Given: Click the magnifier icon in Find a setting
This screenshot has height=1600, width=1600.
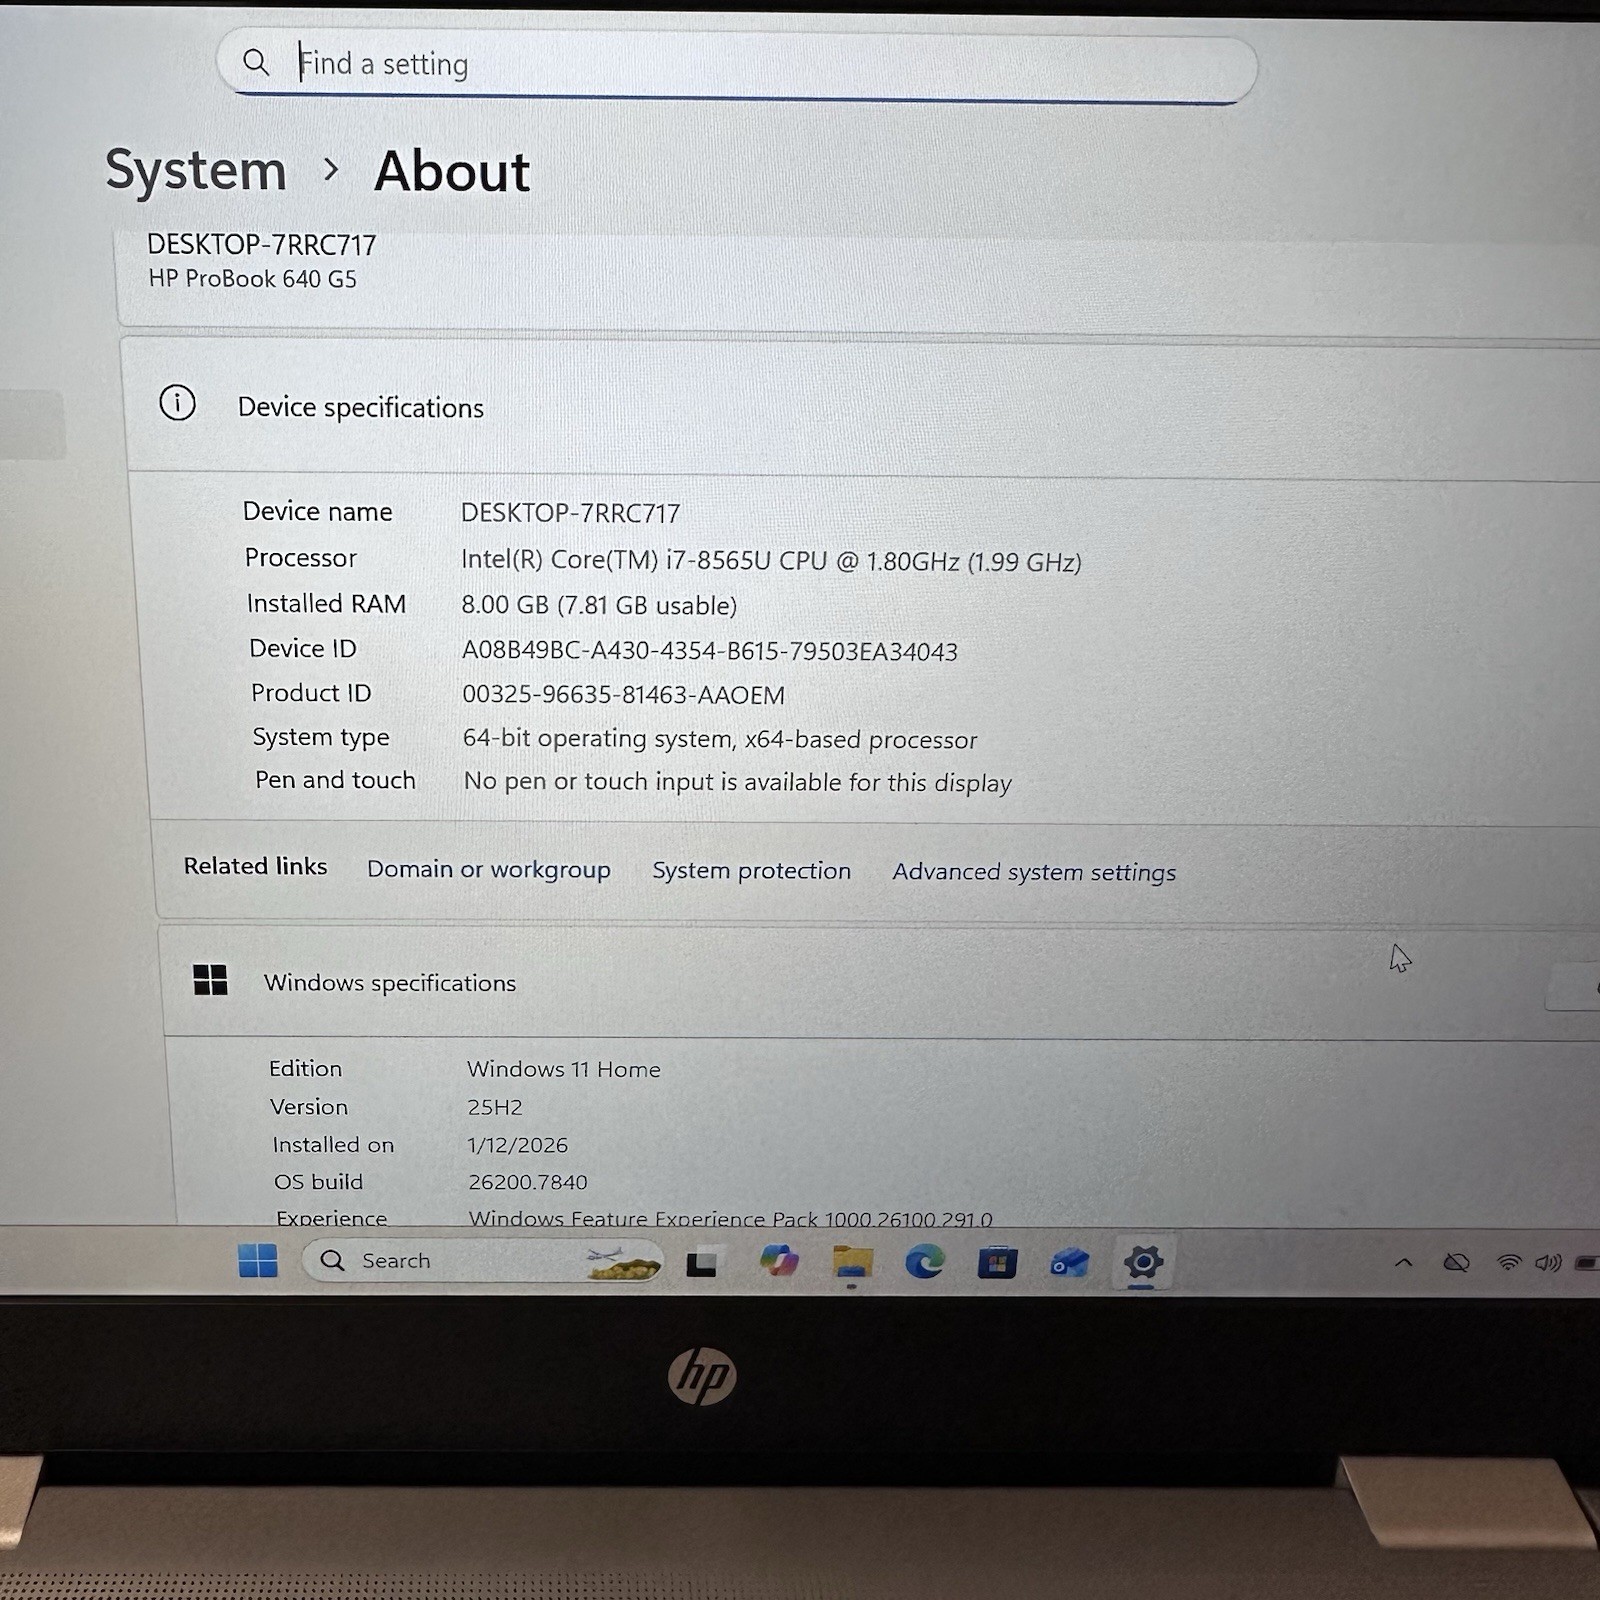Looking at the screenshot, I should 256,62.
